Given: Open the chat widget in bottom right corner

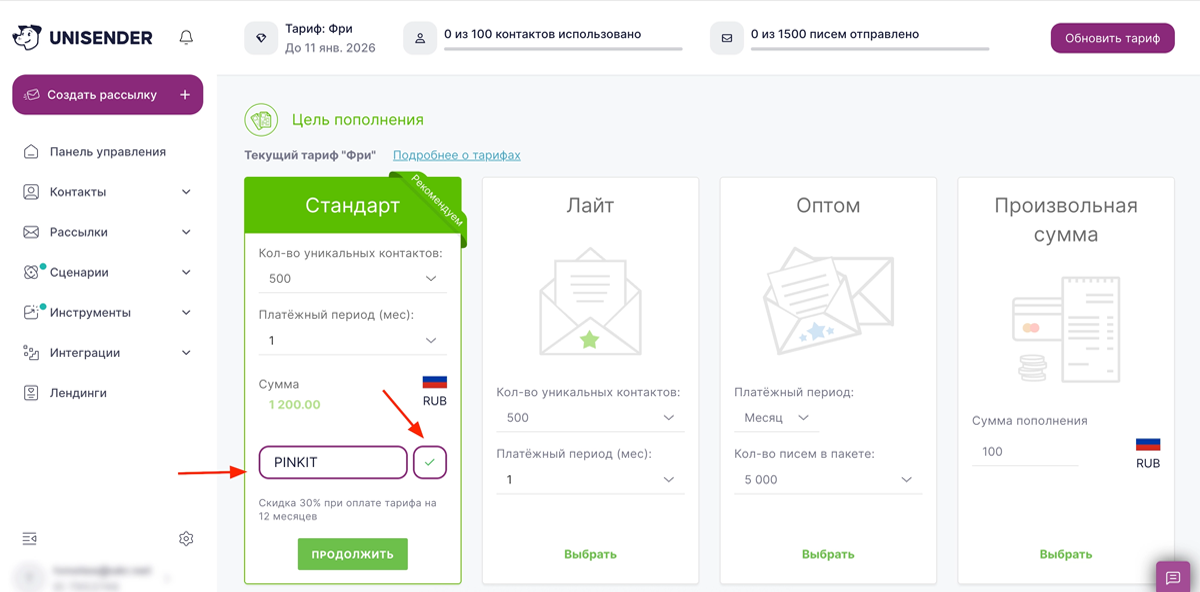Looking at the screenshot, I should coord(1174,577).
